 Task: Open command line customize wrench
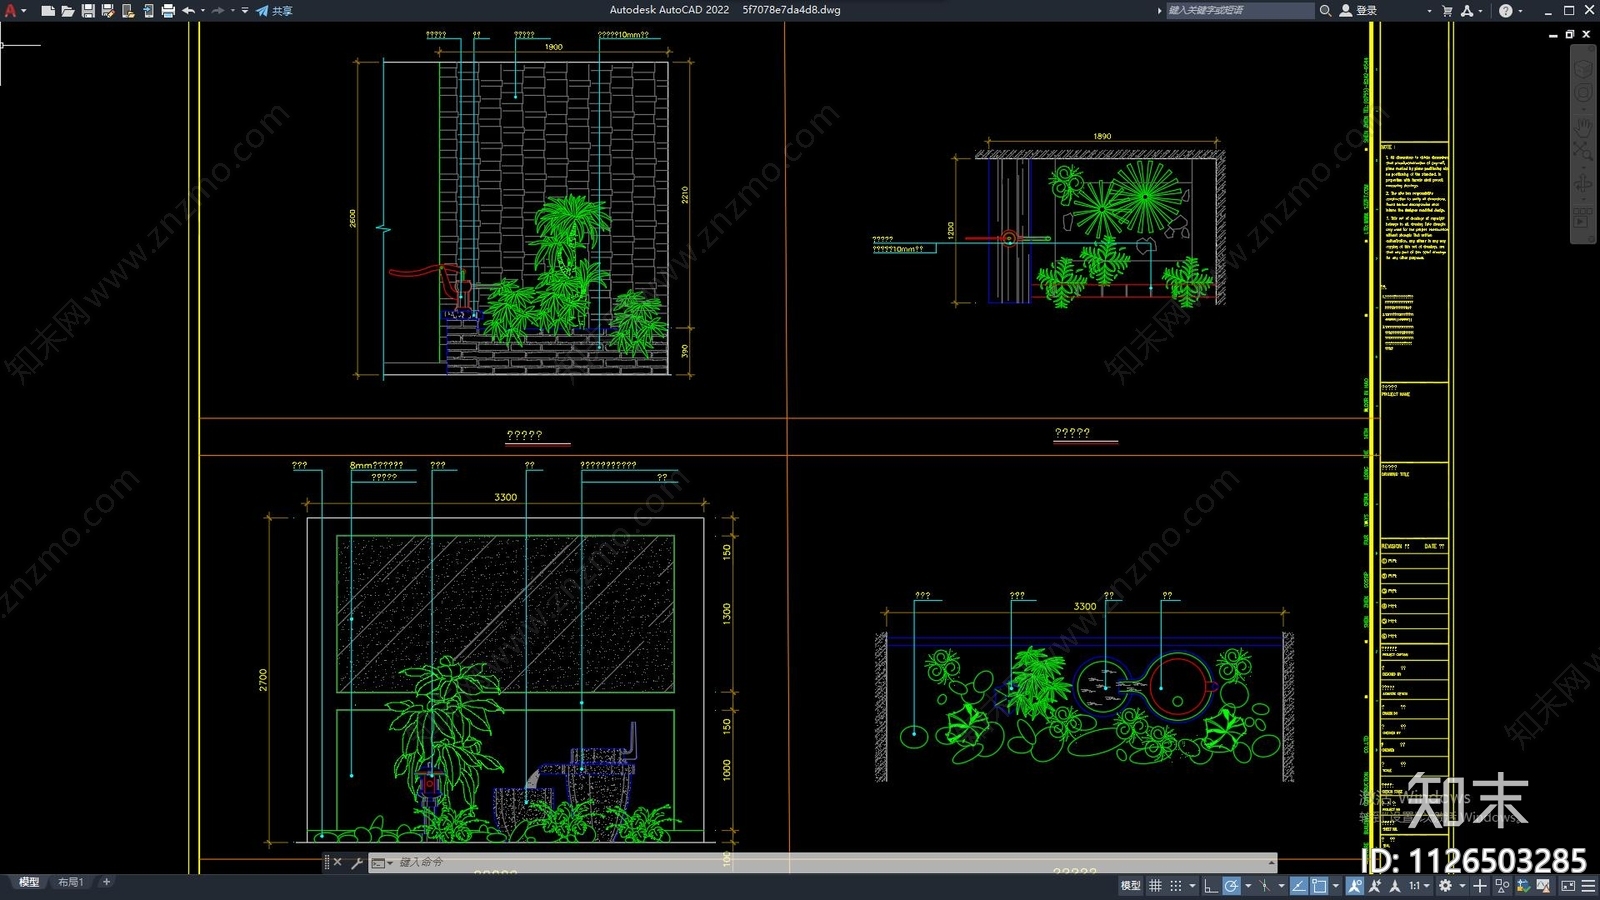357,862
